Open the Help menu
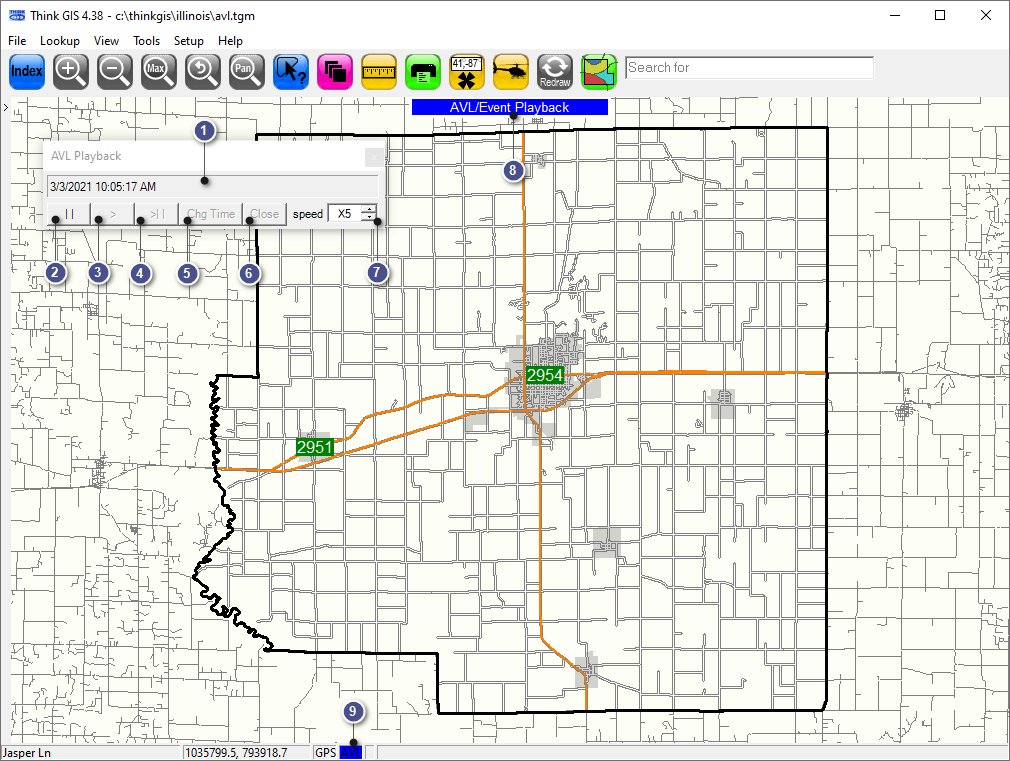Image resolution: width=1010 pixels, height=761 pixels. coord(230,41)
